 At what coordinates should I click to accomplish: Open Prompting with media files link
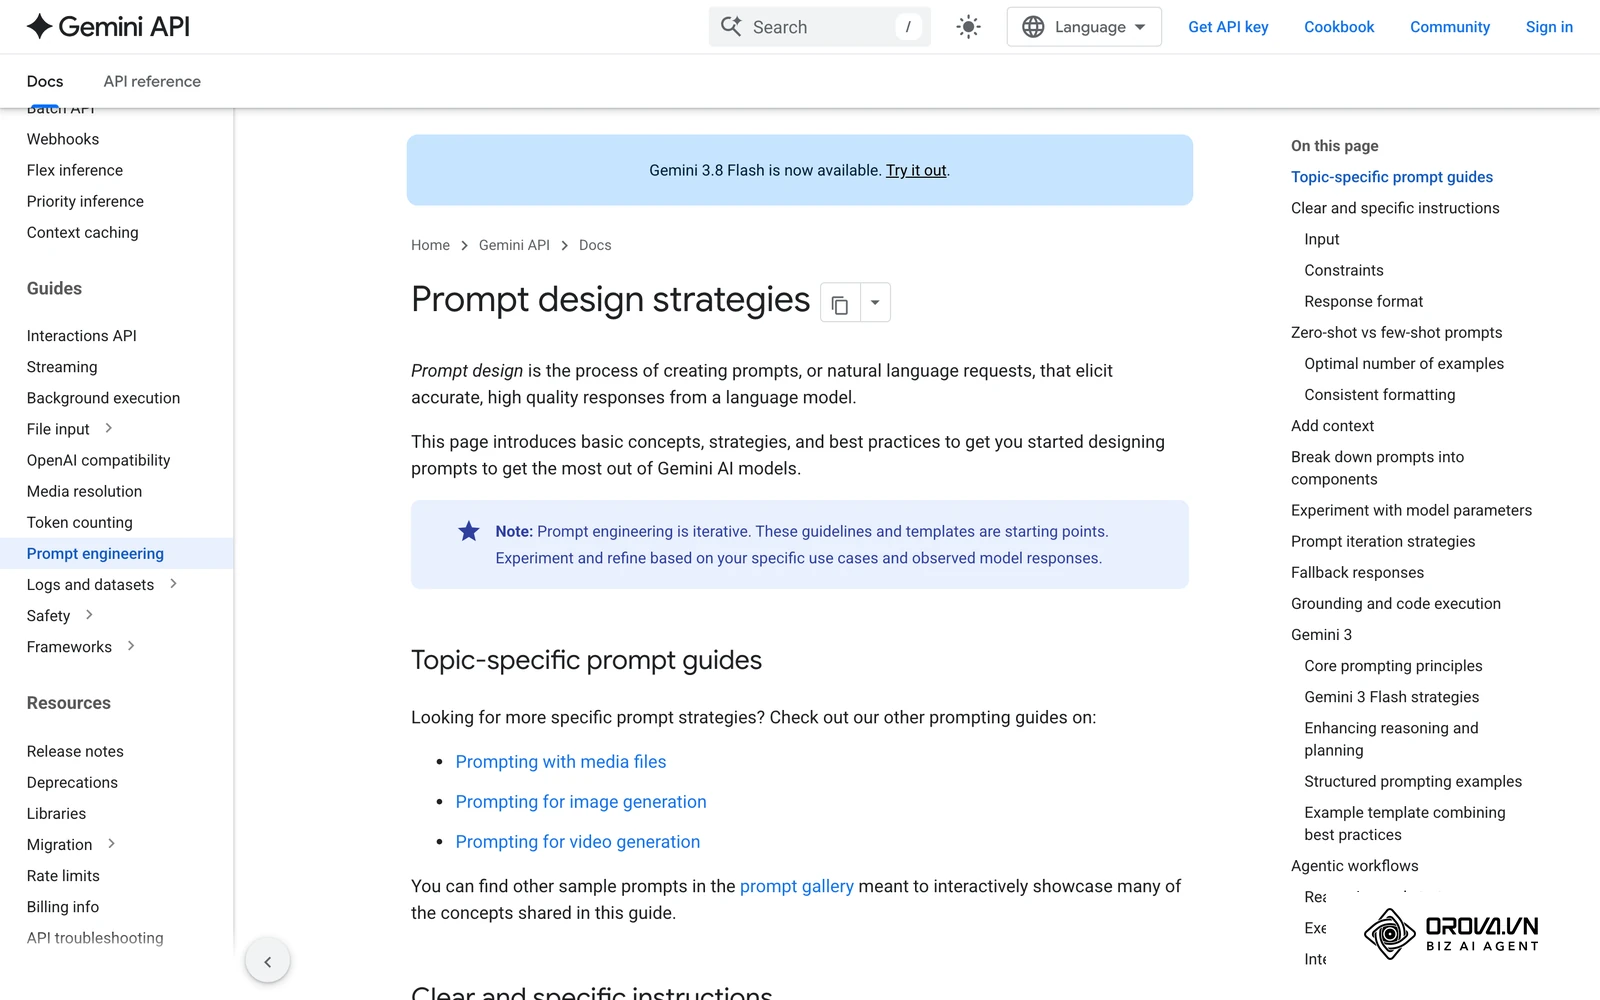[561, 762]
